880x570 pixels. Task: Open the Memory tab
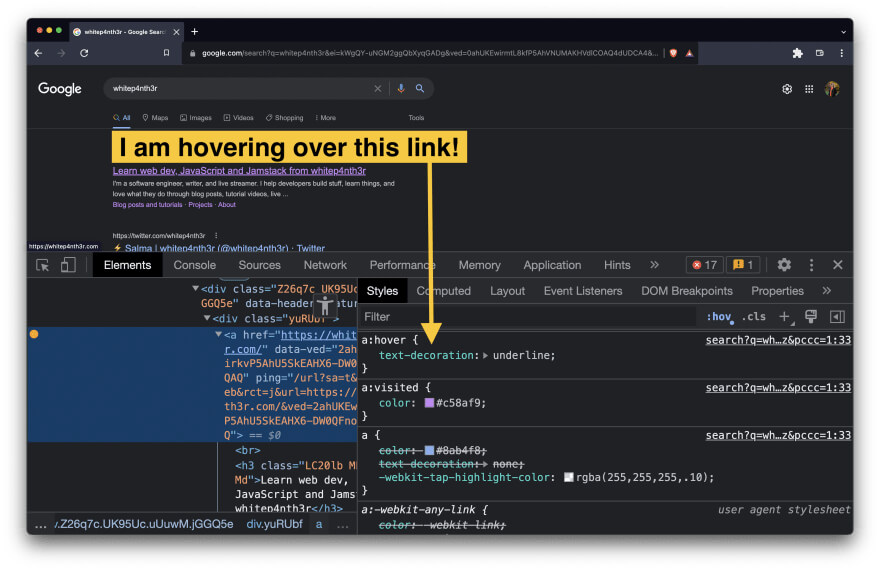(x=479, y=265)
